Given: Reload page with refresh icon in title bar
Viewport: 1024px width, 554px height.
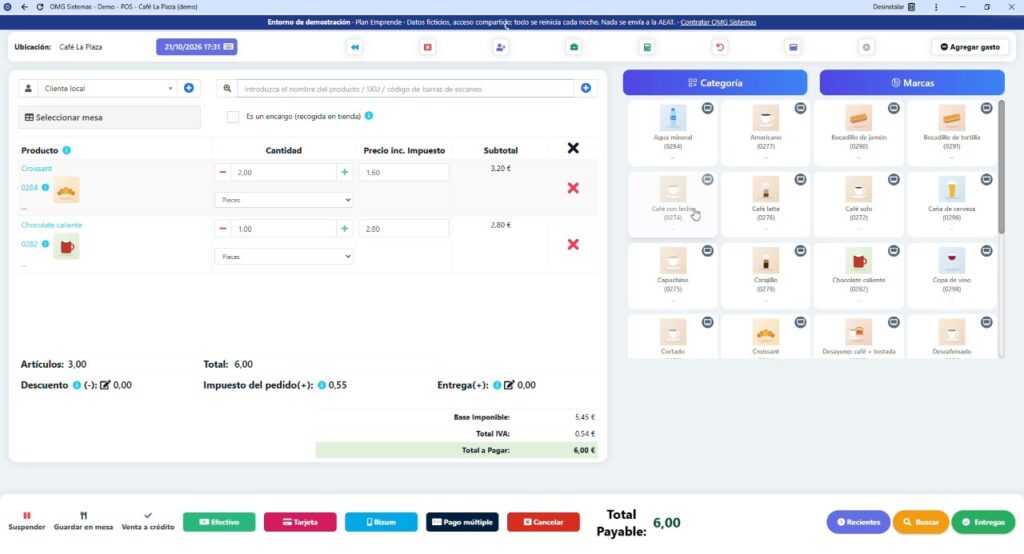Looking at the screenshot, I should click(x=40, y=7).
